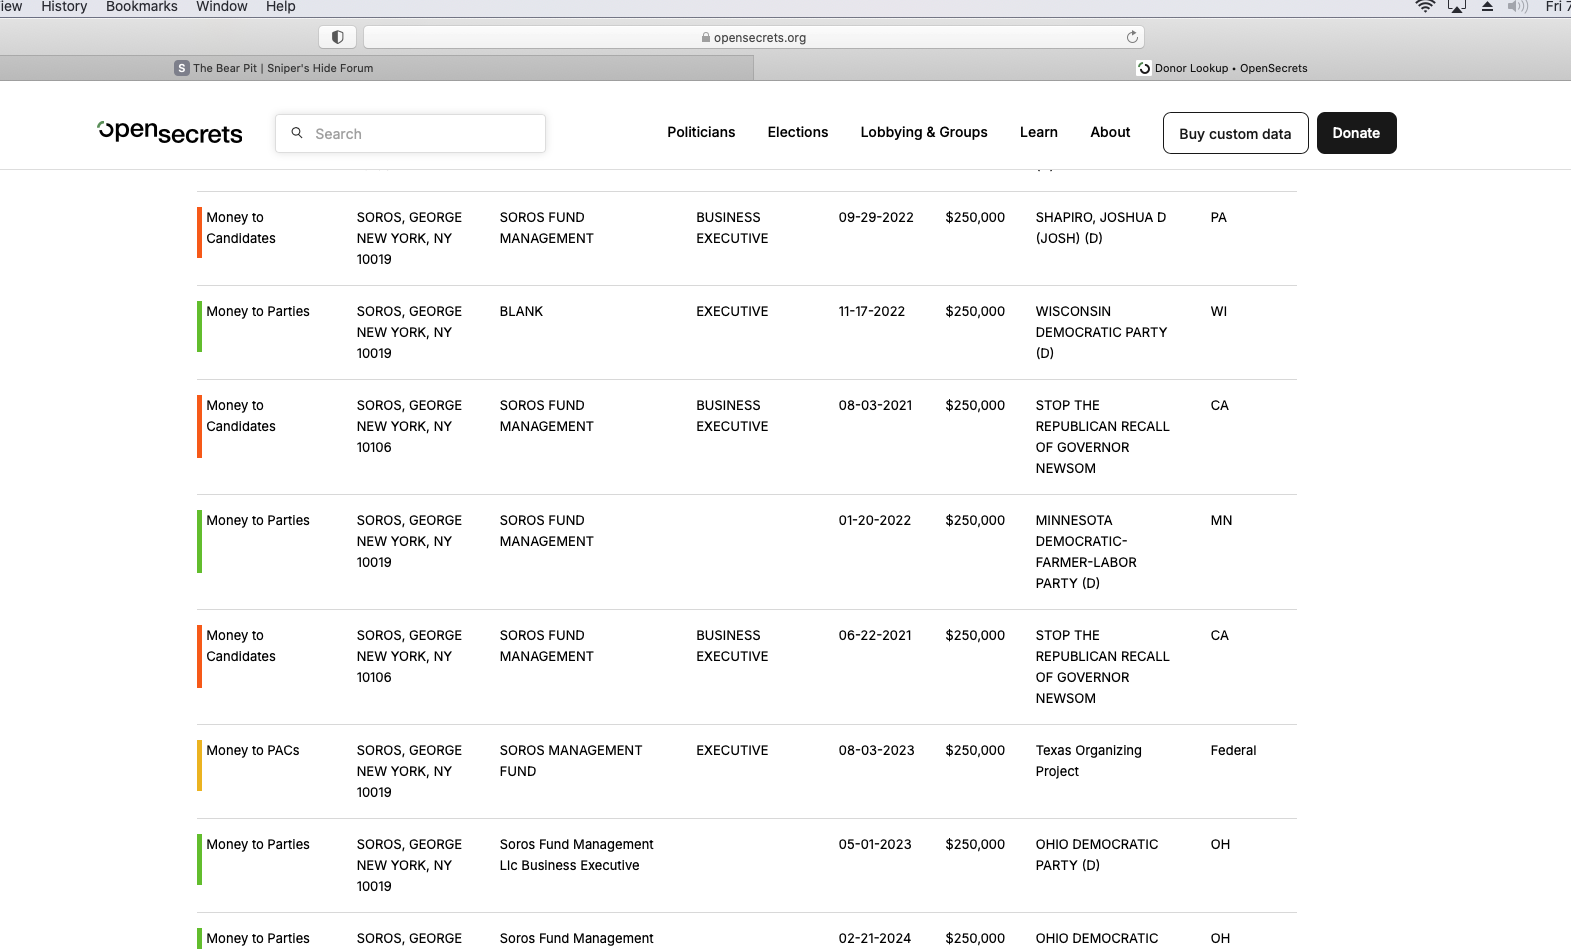Click Soros Fund Management Llc Business Executive cell

(x=577, y=855)
